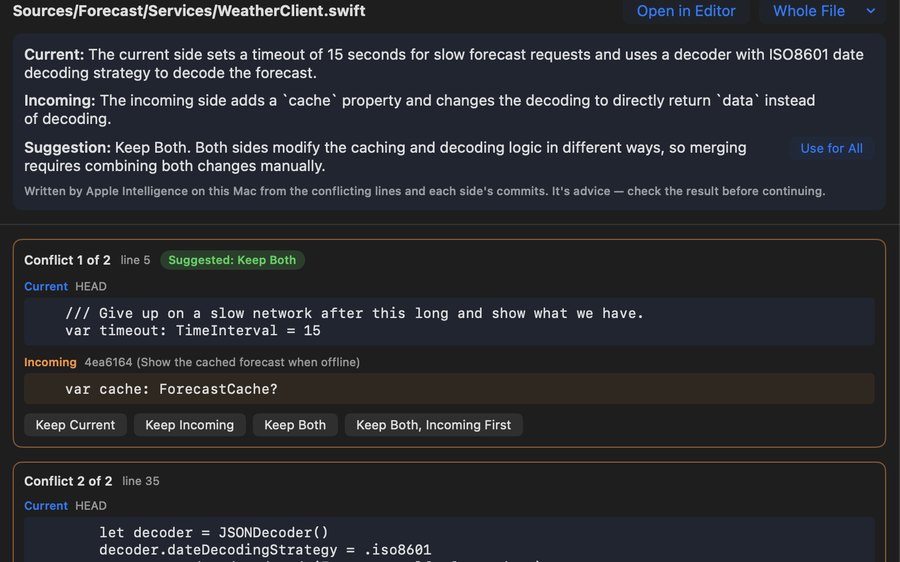Choose Keep Both for conflict 1
This screenshot has width=900, height=562.
[295, 425]
